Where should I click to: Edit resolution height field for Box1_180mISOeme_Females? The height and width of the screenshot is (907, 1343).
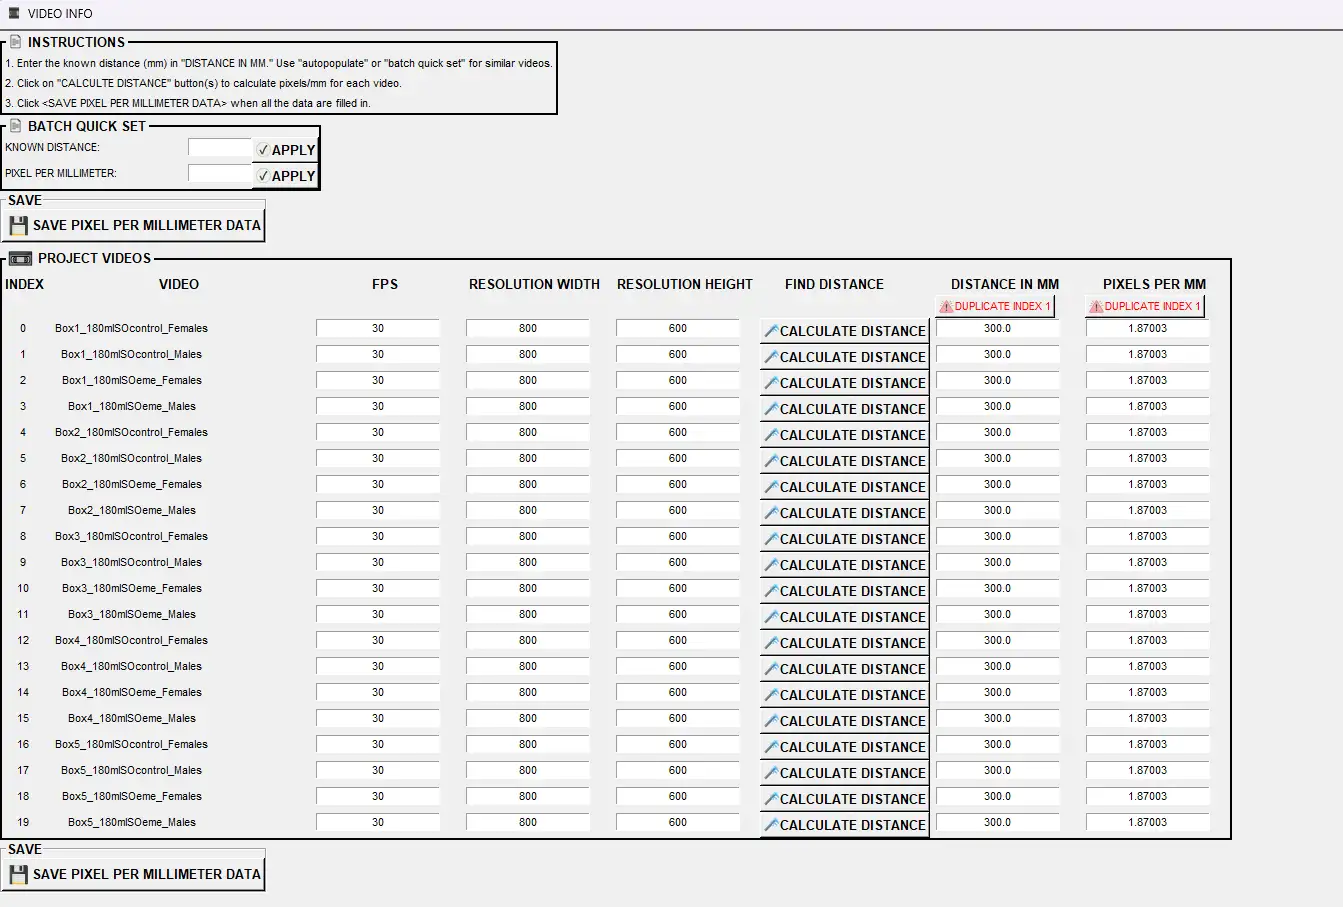[x=678, y=380]
